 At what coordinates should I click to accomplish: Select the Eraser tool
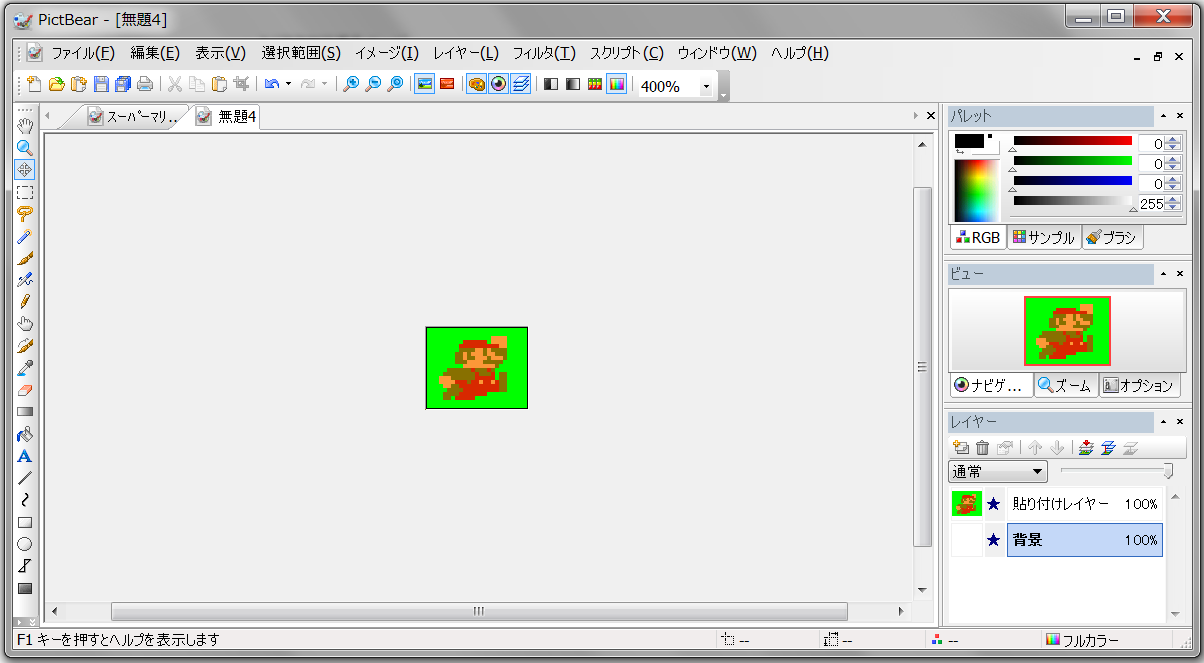click(x=25, y=390)
